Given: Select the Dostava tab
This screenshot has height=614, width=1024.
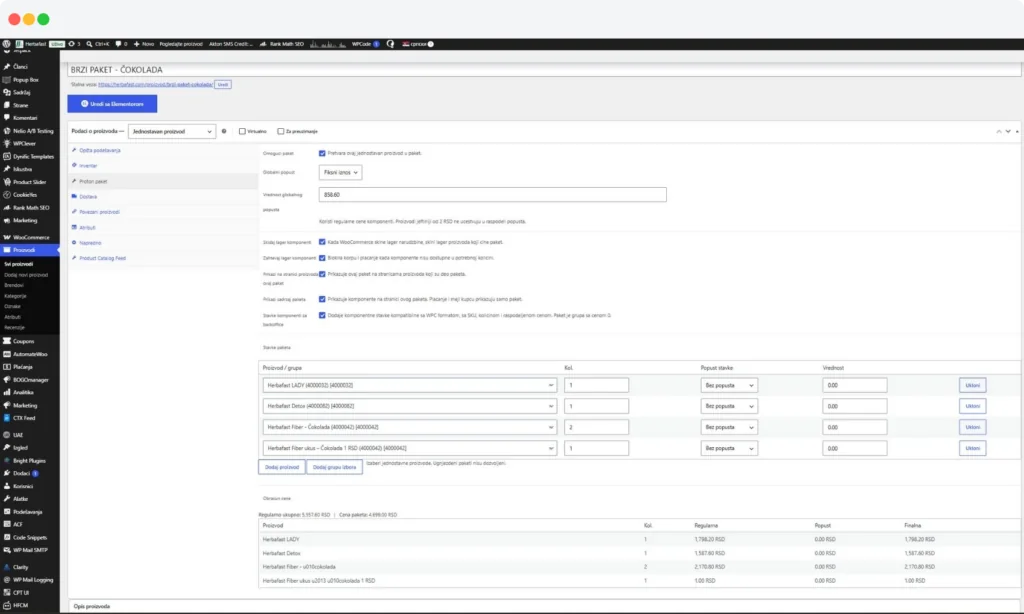Looking at the screenshot, I should click(88, 197).
